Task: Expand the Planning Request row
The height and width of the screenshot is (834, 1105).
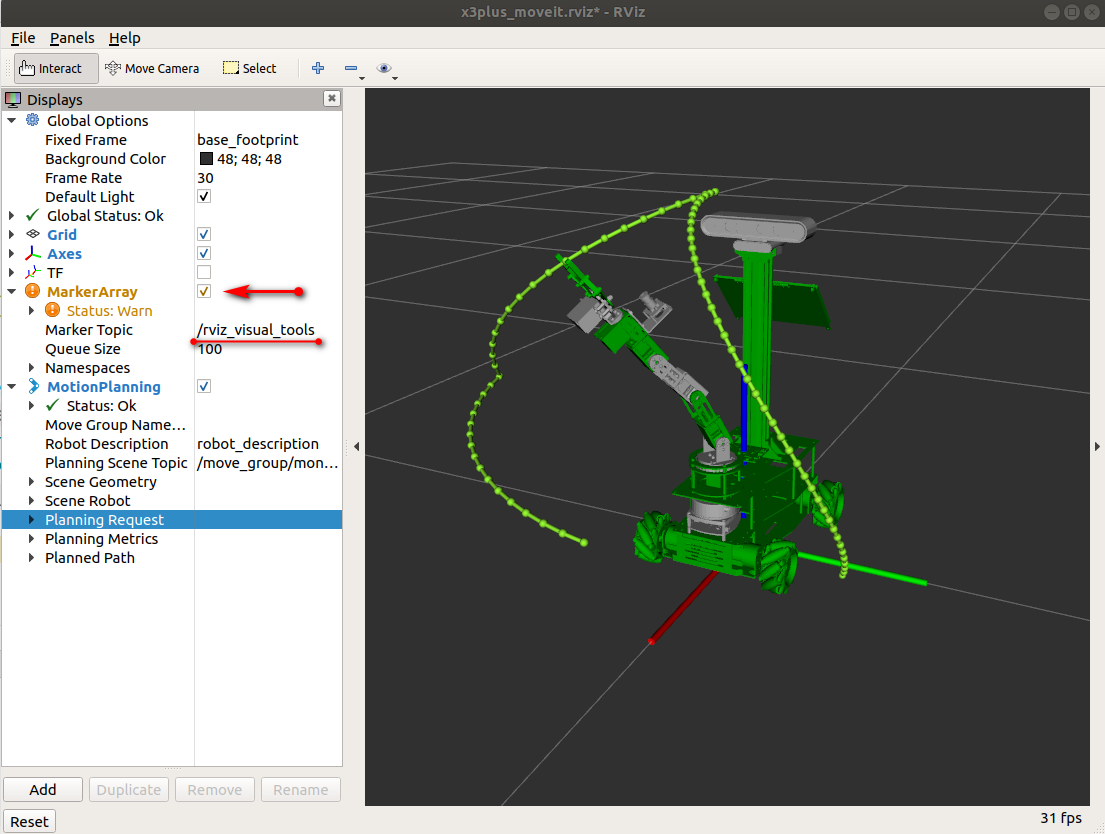Action: (x=31, y=520)
